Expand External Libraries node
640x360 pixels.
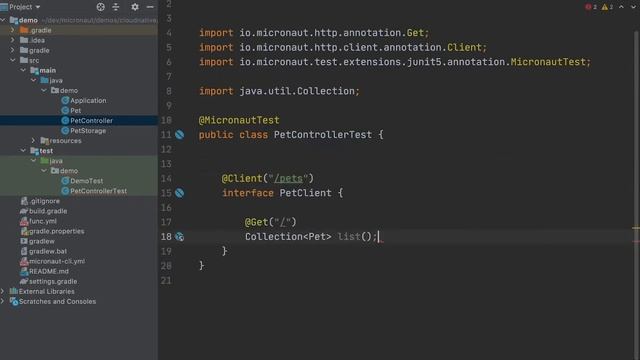click(x=3, y=291)
